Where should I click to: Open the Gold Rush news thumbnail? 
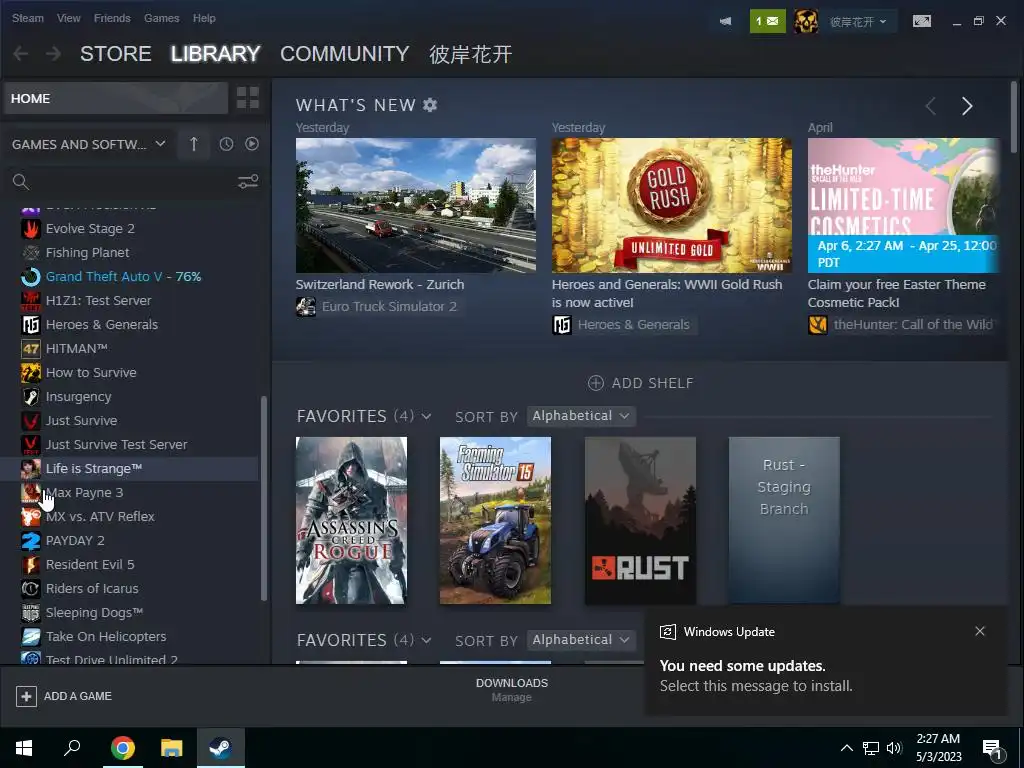pyautogui.click(x=671, y=205)
